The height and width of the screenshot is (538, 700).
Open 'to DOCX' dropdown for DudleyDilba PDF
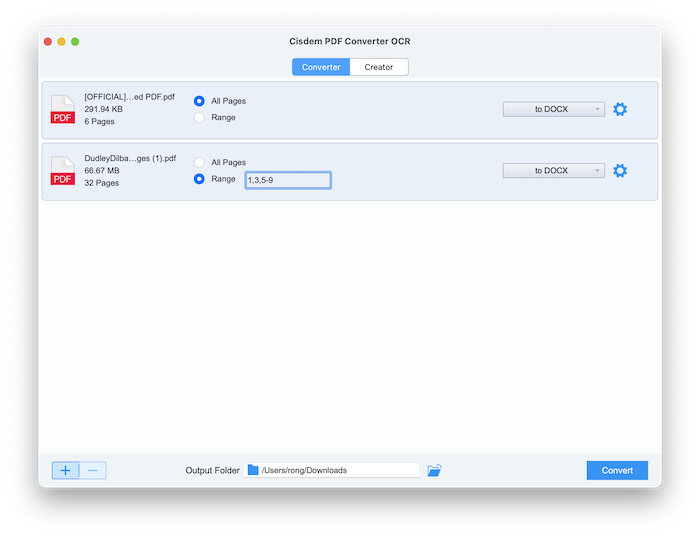coord(554,171)
